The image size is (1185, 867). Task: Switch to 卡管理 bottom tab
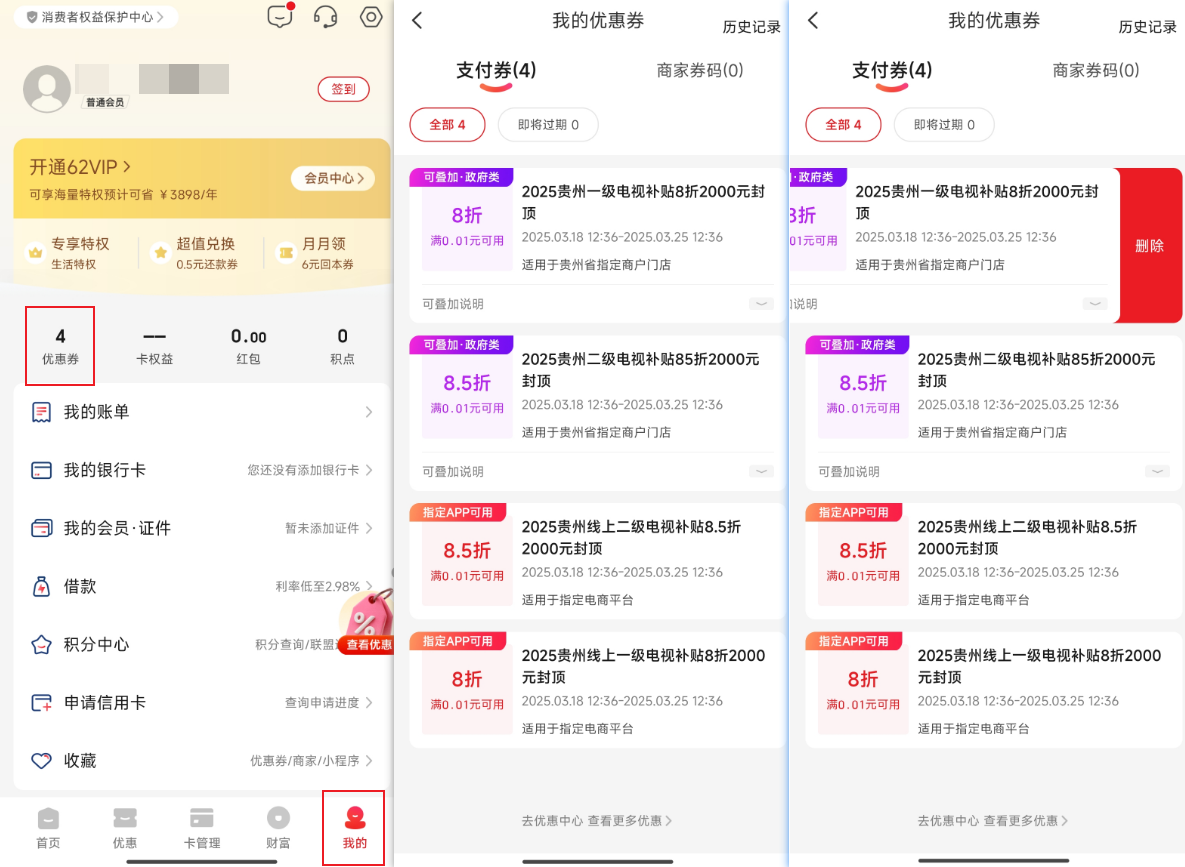click(x=202, y=828)
